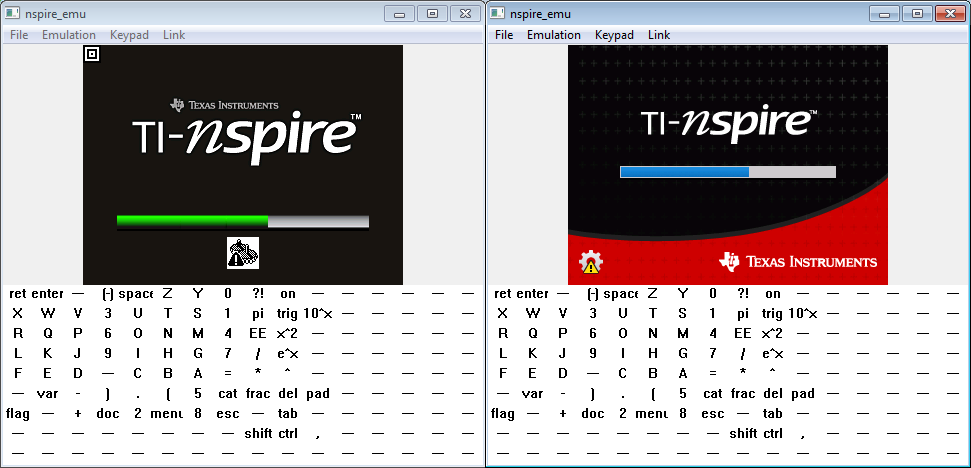Open the Keypad menu in the right window

(614, 35)
